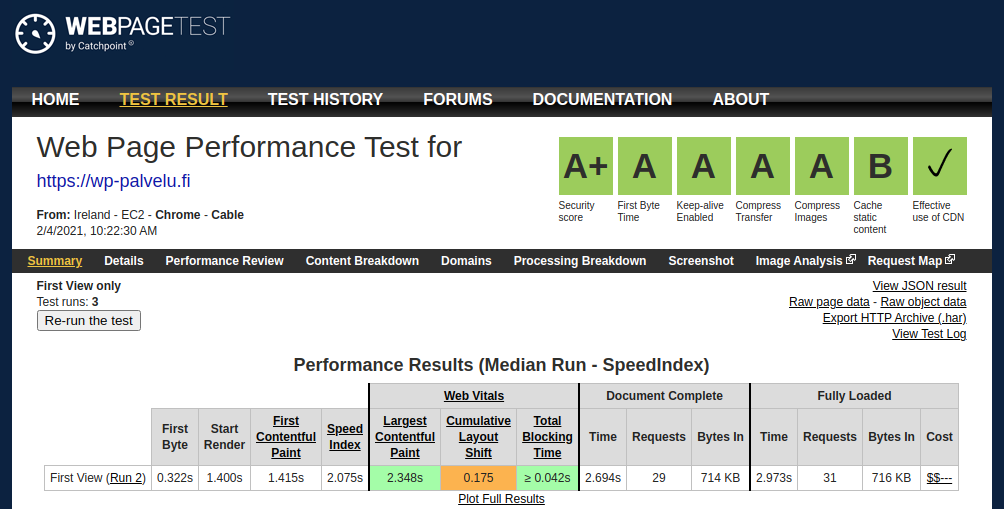The height and width of the screenshot is (509, 1004).
Task: Click First Contentful Paint column link
Action: (286, 437)
